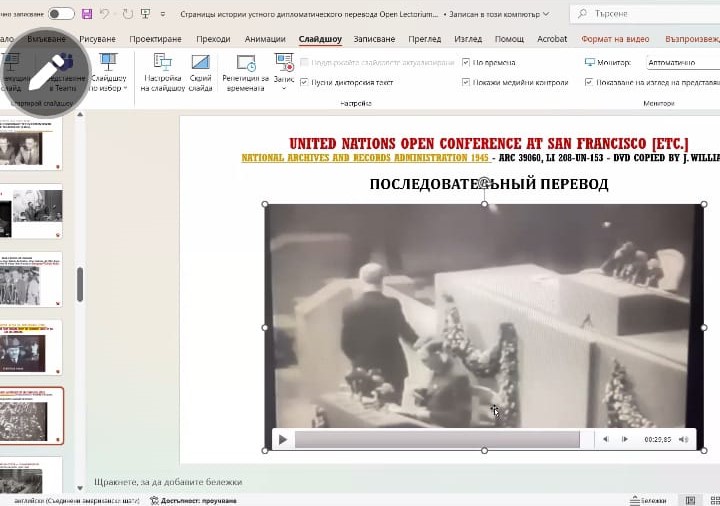This screenshot has height=506, width=720.
Task: Step video back one frame
Action: (605, 439)
